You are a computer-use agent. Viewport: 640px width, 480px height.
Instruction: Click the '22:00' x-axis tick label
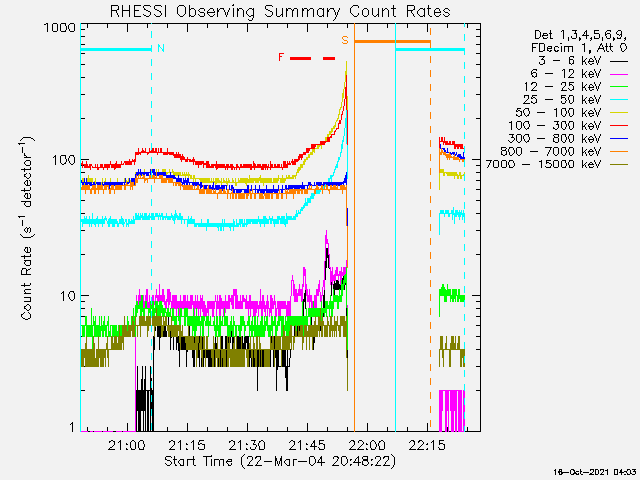(x=367, y=445)
